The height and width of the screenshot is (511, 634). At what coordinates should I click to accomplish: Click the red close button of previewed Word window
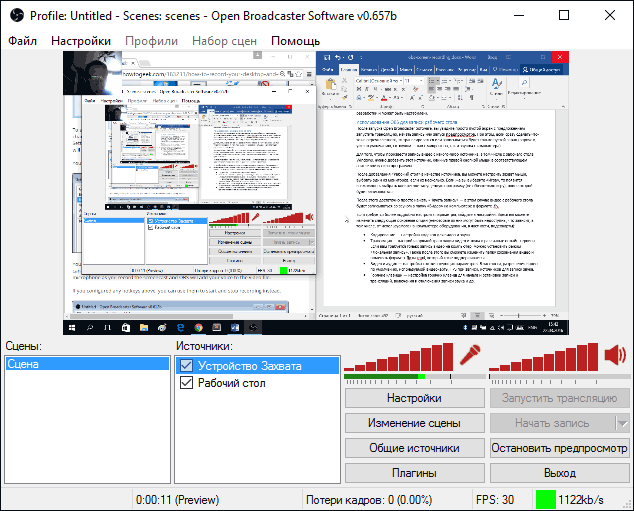point(560,57)
